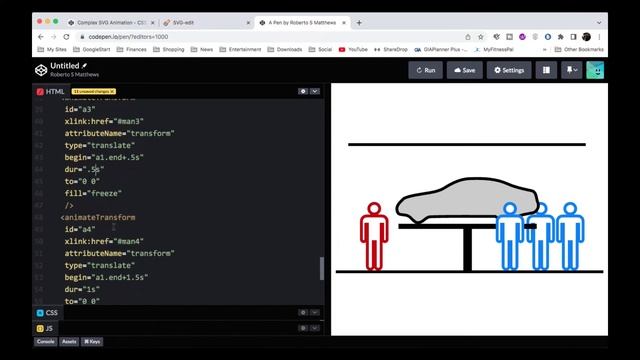640x360 pixels.
Task: Open the user avatar menu
Action: click(595, 70)
